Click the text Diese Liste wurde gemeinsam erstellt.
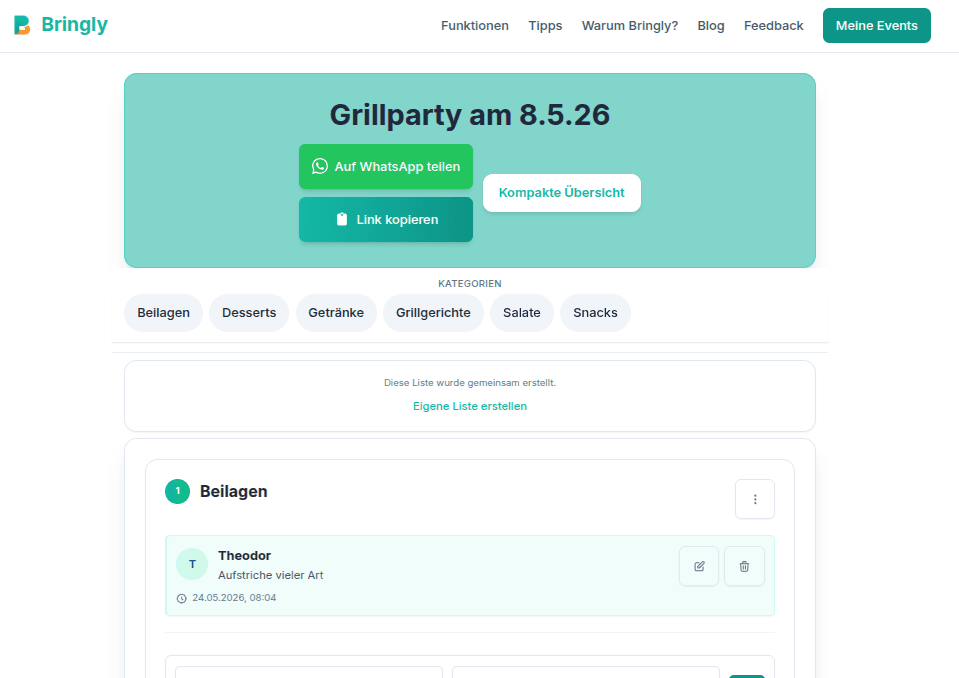The image size is (959, 678). pyautogui.click(x=470, y=383)
